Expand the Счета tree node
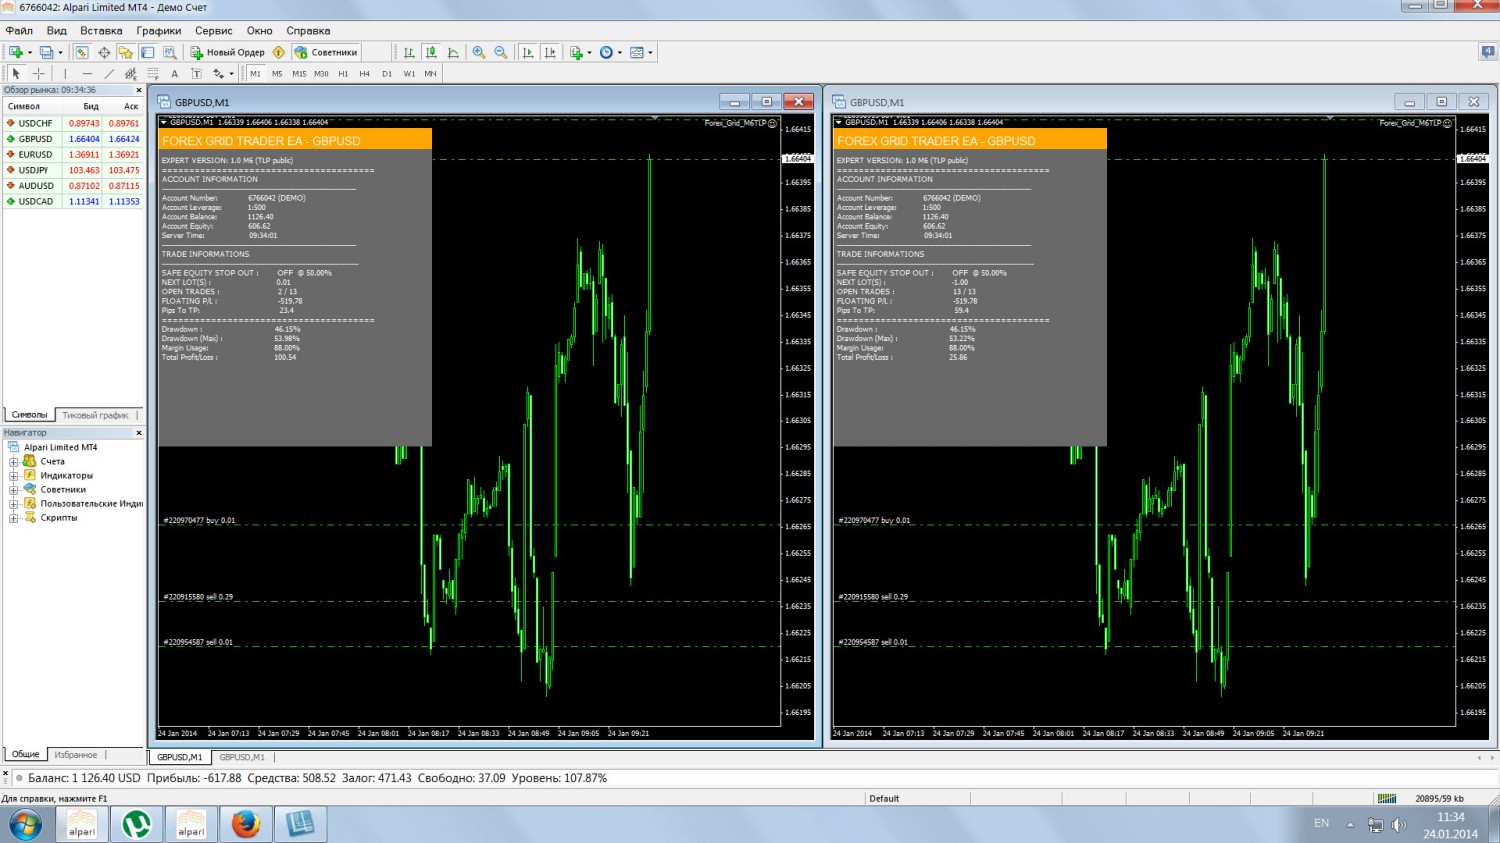This screenshot has width=1500, height=843. click(x=14, y=462)
